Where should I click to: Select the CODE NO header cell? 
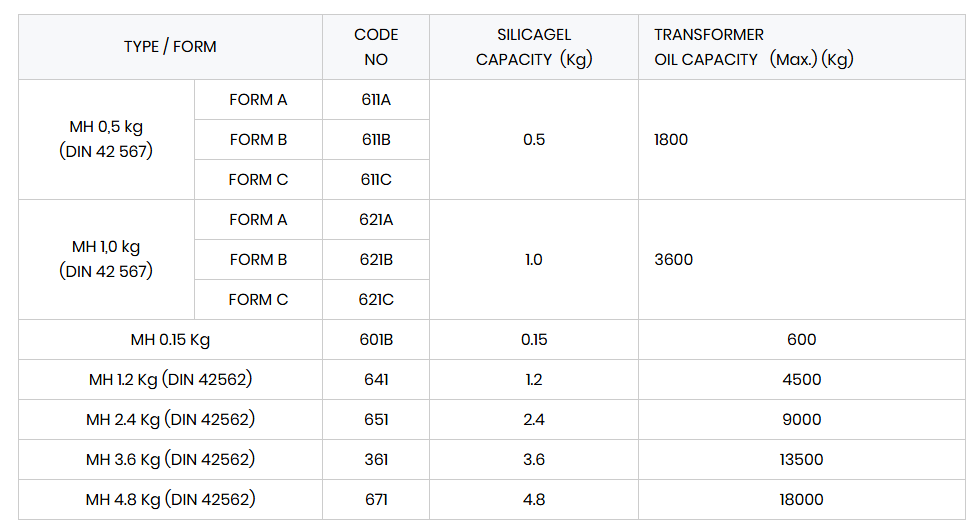(376, 47)
